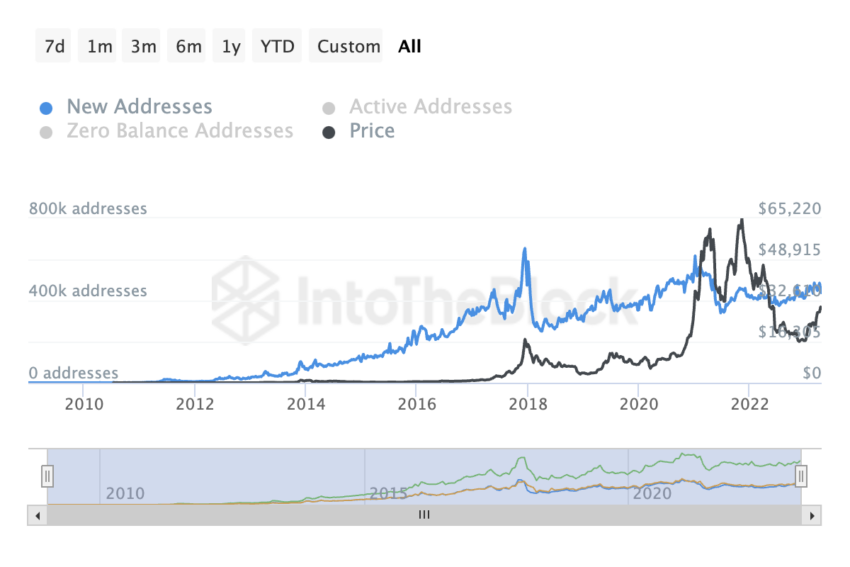
Task: Enable the Active Addresses series
Action: pyautogui.click(x=430, y=107)
